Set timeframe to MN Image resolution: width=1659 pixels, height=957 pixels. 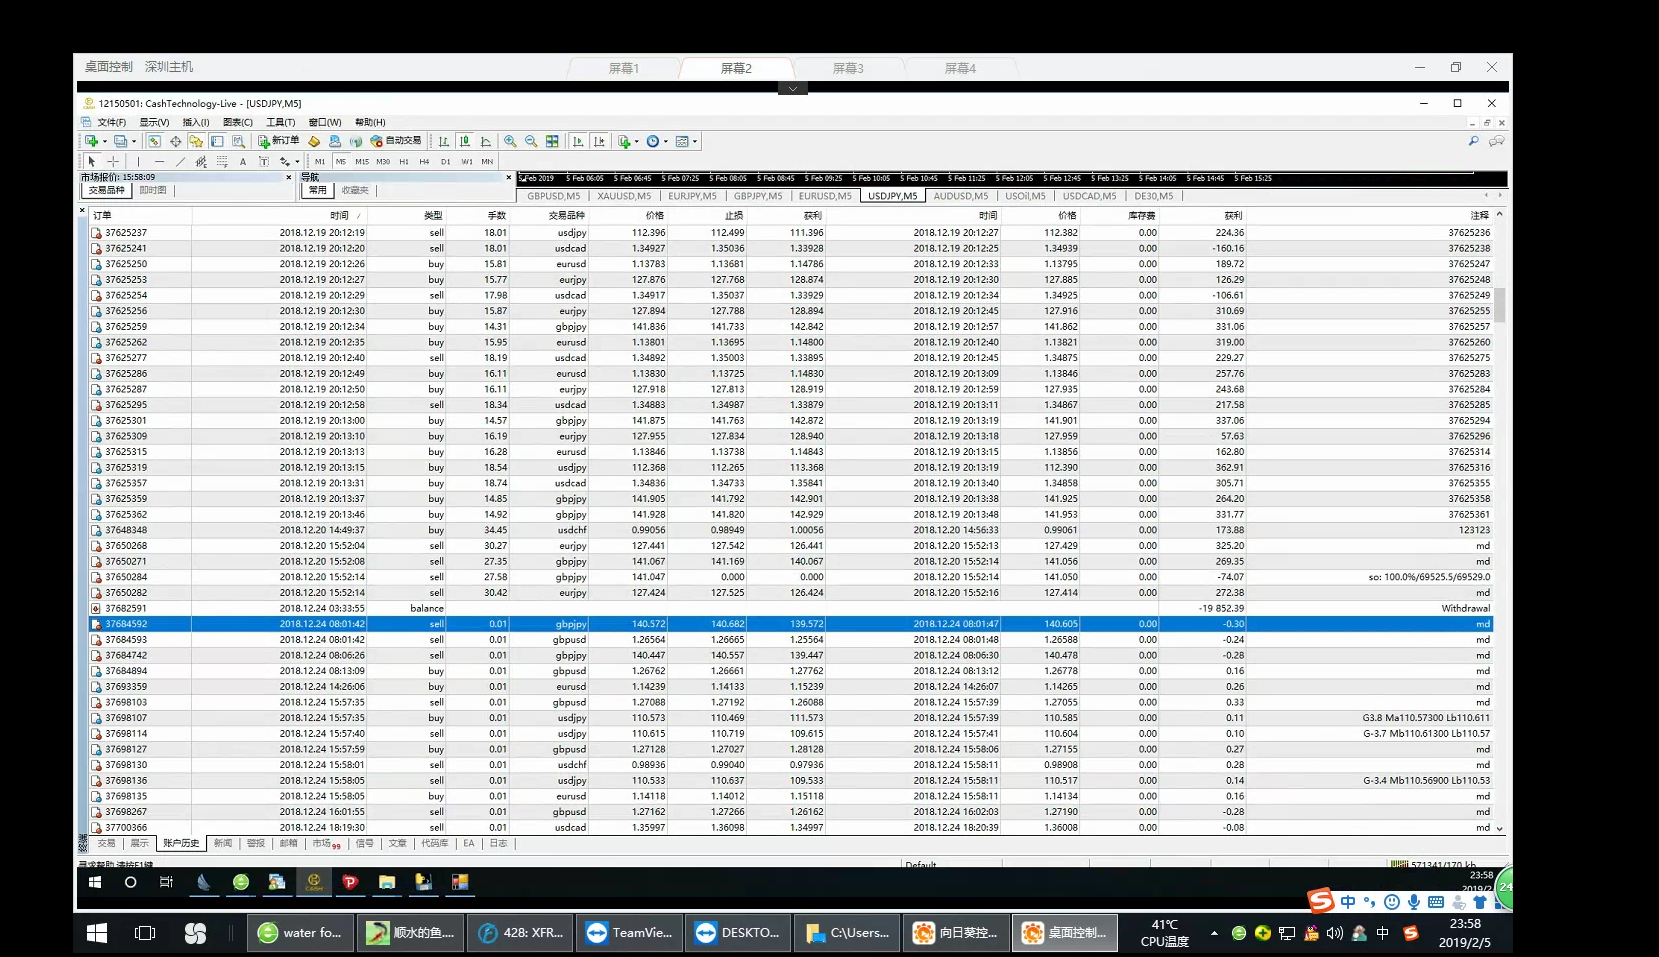pyautogui.click(x=487, y=161)
